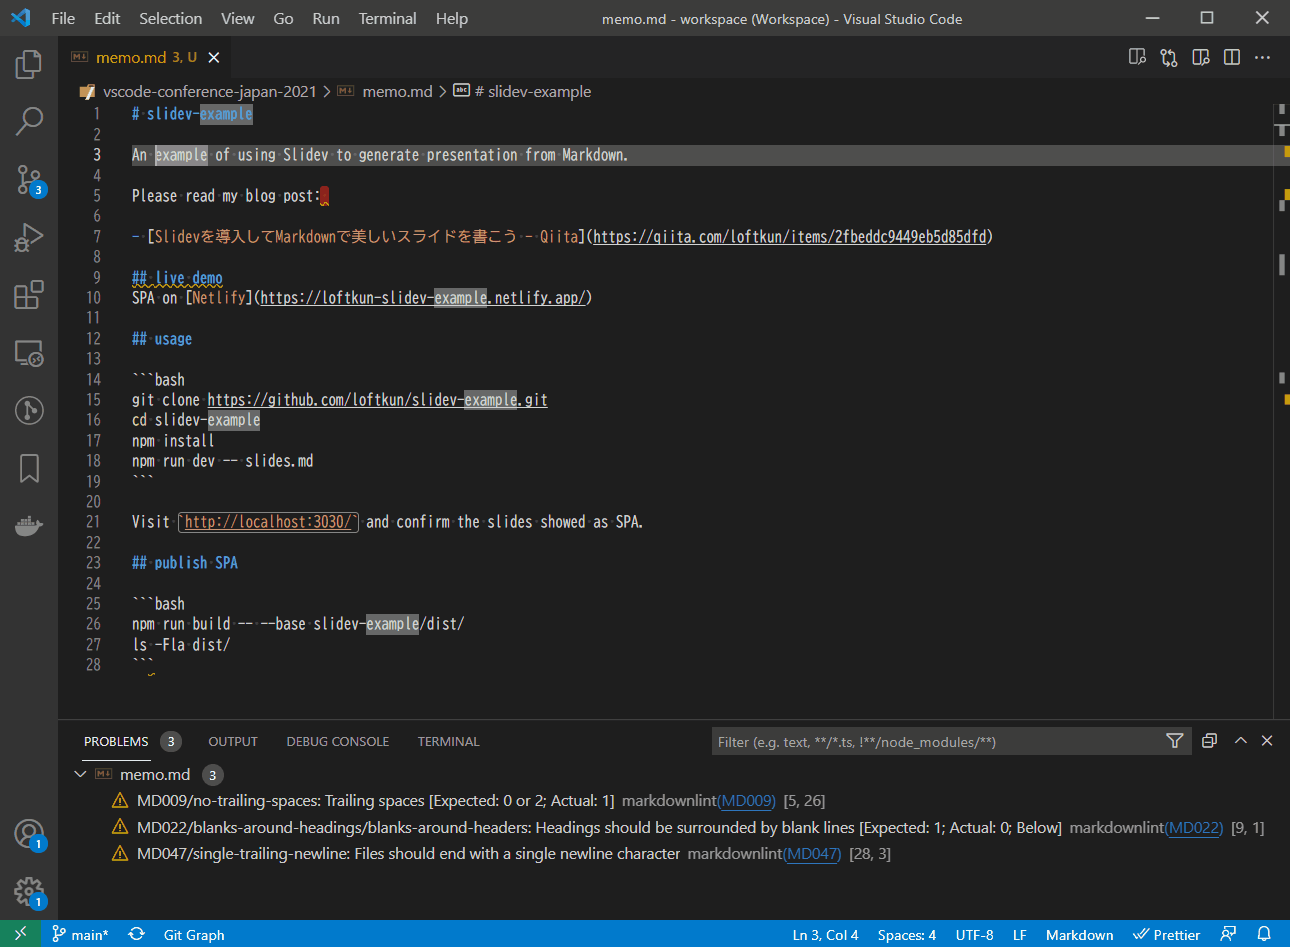1290x947 pixels.
Task: Open changes for memo.md
Action: coord(1169,57)
